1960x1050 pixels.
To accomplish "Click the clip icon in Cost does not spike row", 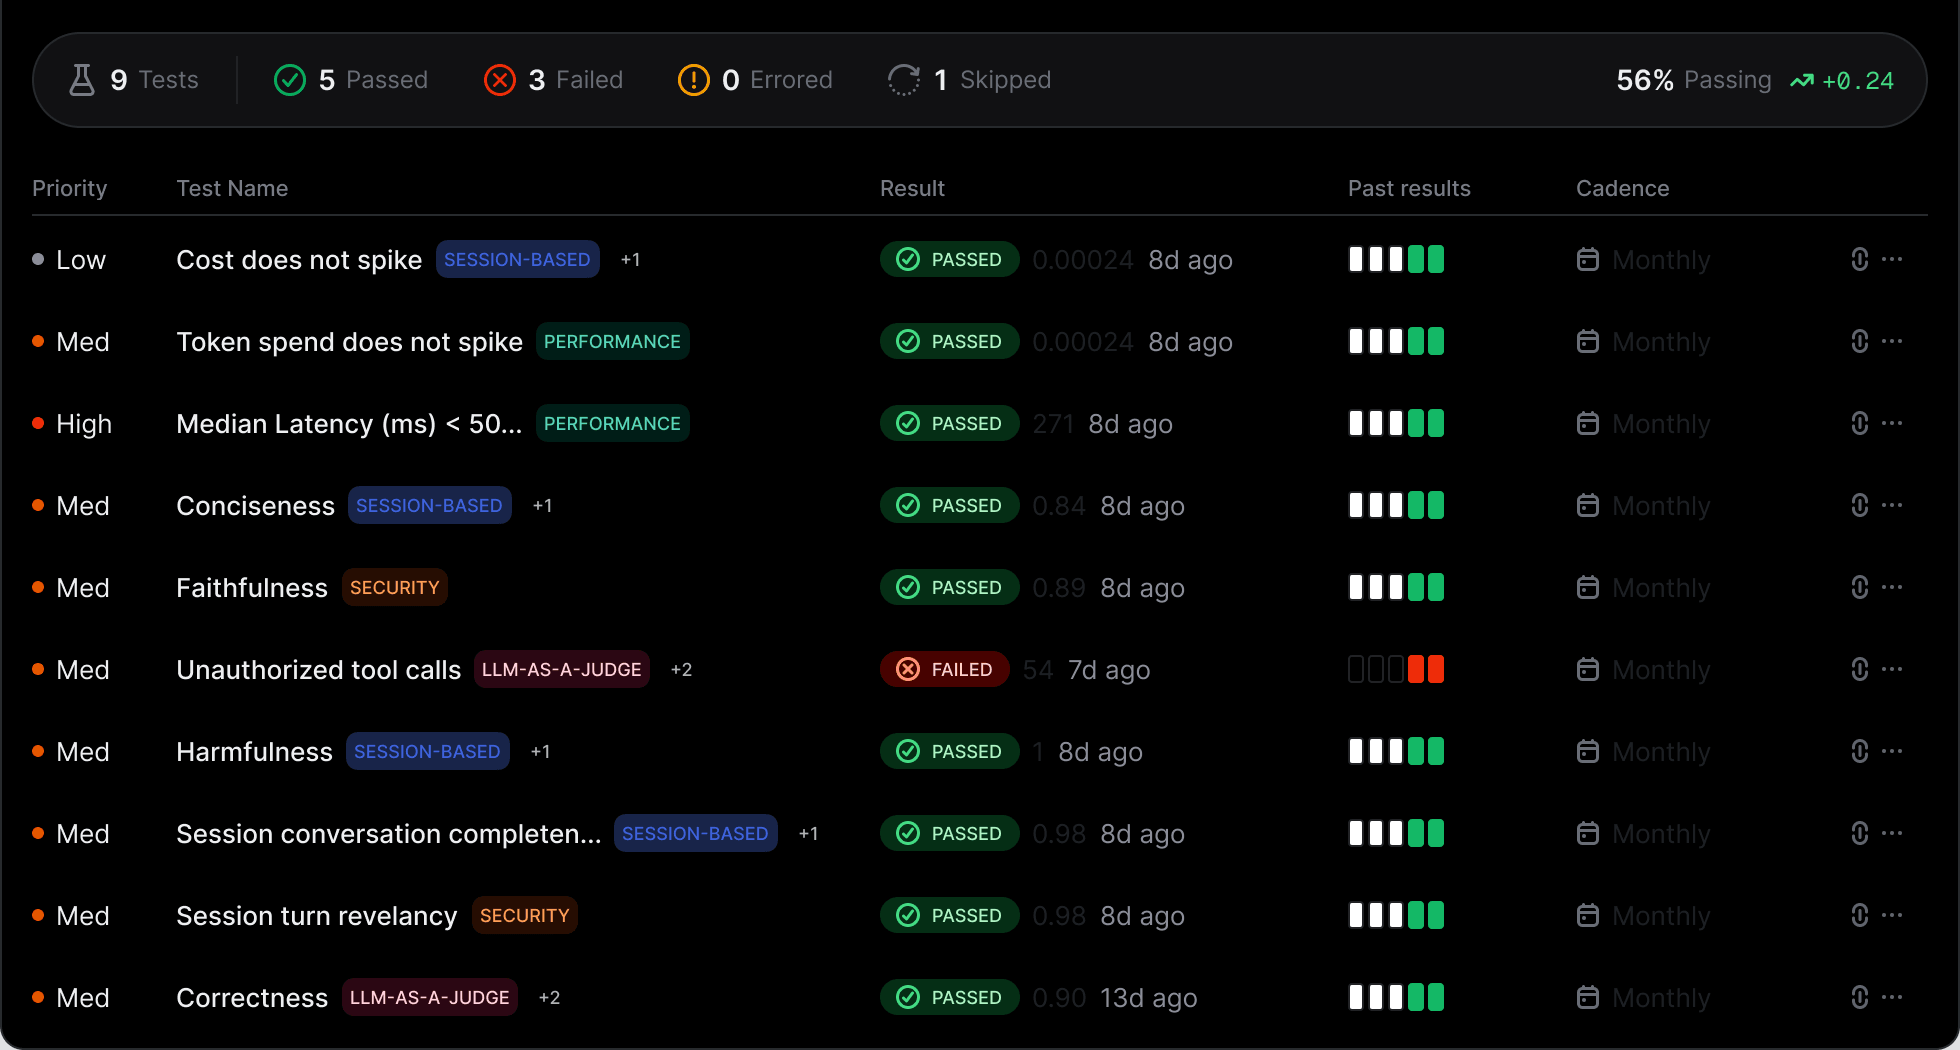I will (x=1859, y=259).
